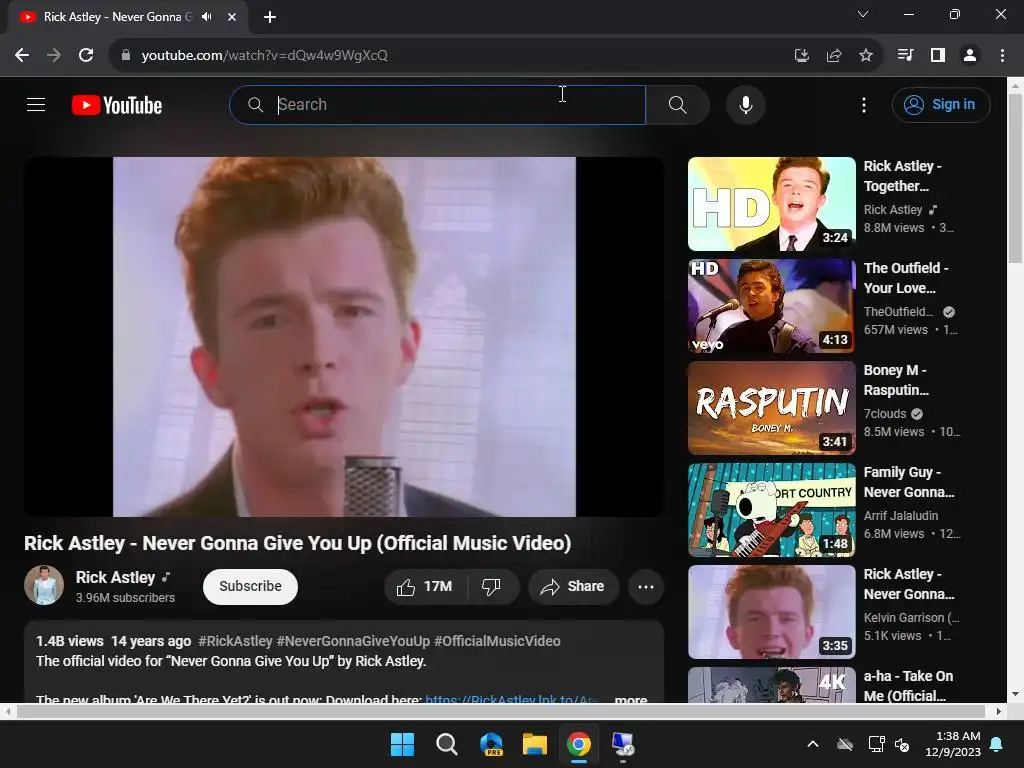Mute tab via speaker icon
1024x768 pixels.
[207, 17]
